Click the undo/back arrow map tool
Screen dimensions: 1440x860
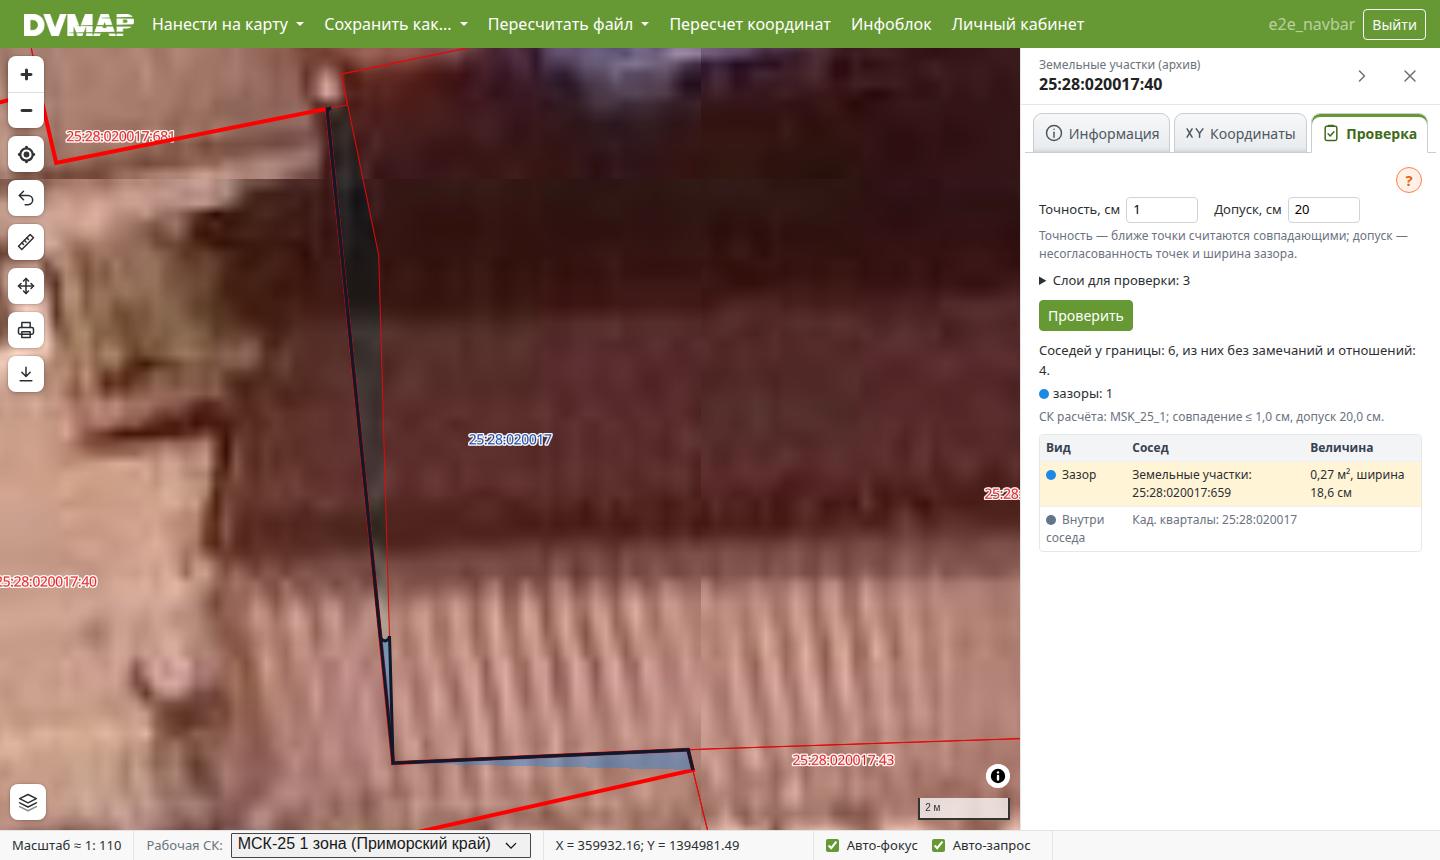(x=26, y=198)
